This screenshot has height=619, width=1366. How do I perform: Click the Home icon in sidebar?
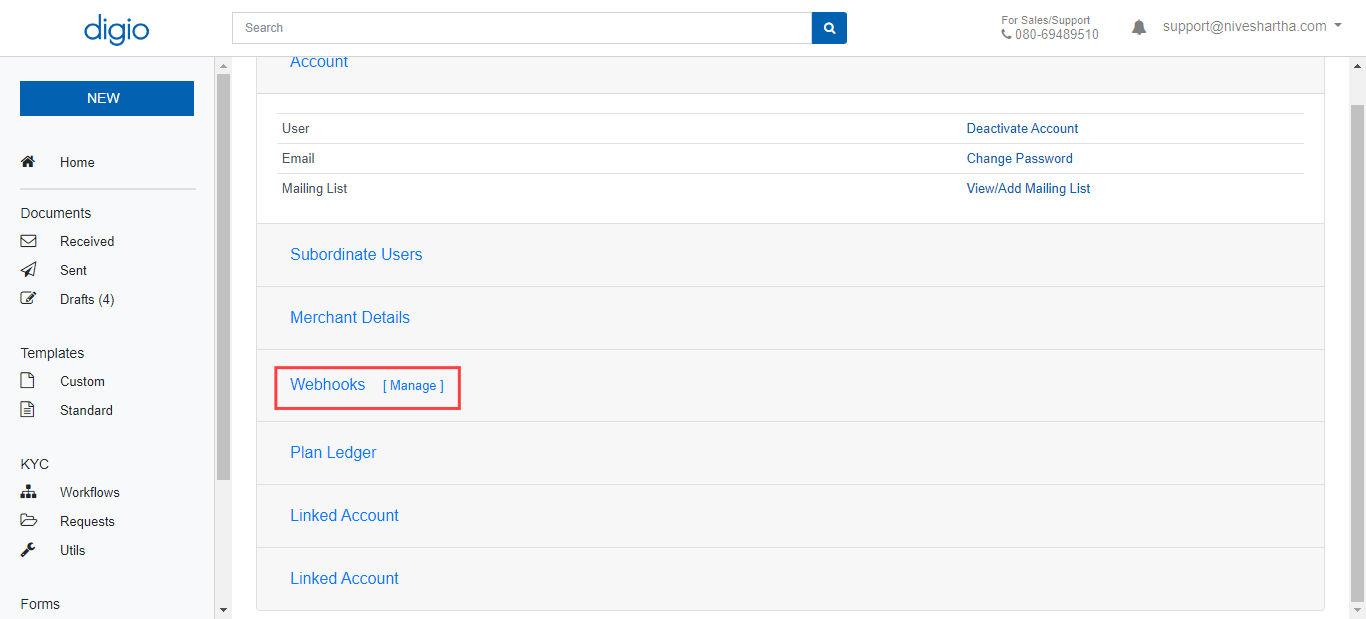click(28, 162)
